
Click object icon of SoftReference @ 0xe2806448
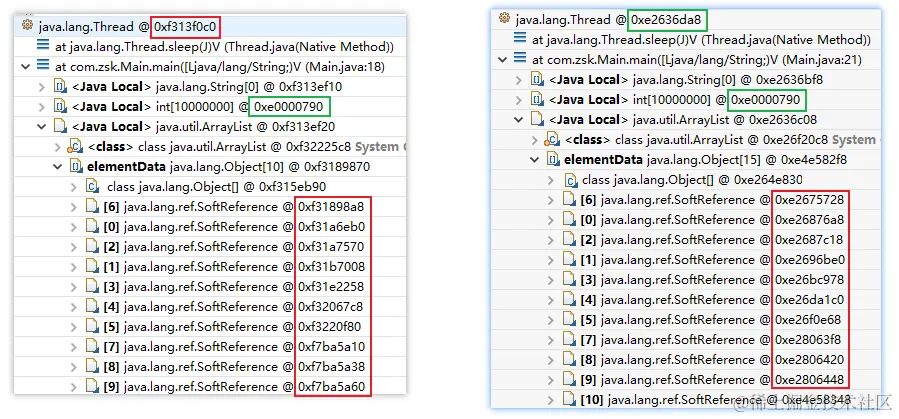569,379
